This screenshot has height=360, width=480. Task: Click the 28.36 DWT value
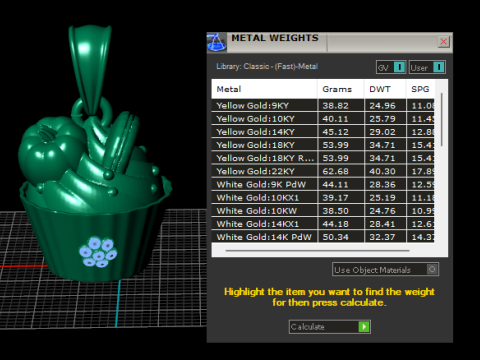(x=382, y=185)
